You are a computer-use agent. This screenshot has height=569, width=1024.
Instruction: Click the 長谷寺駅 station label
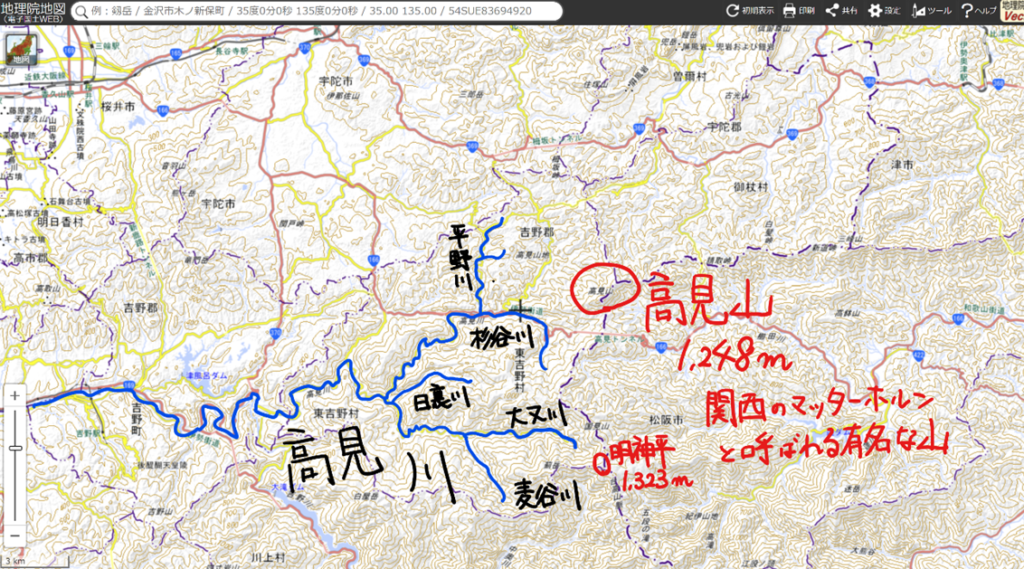click(x=232, y=51)
